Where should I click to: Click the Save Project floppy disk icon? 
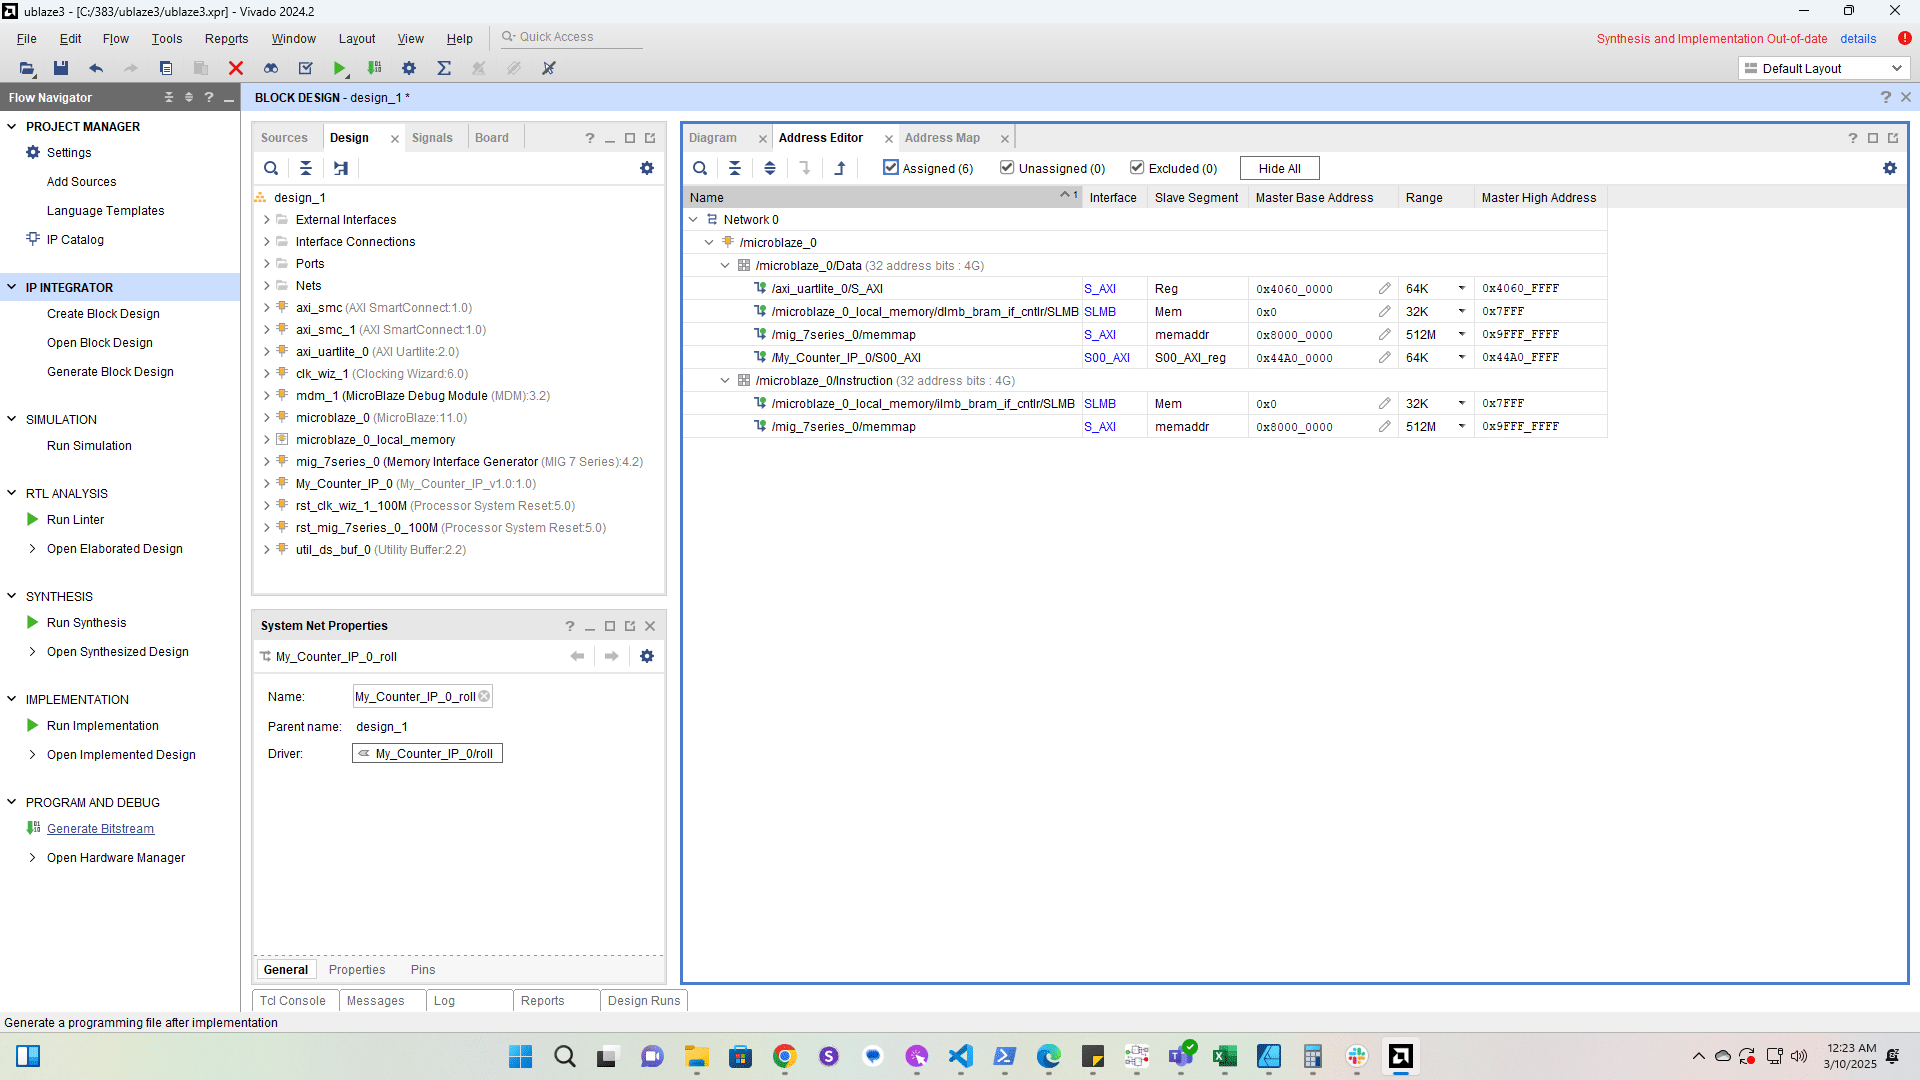[x=61, y=68]
